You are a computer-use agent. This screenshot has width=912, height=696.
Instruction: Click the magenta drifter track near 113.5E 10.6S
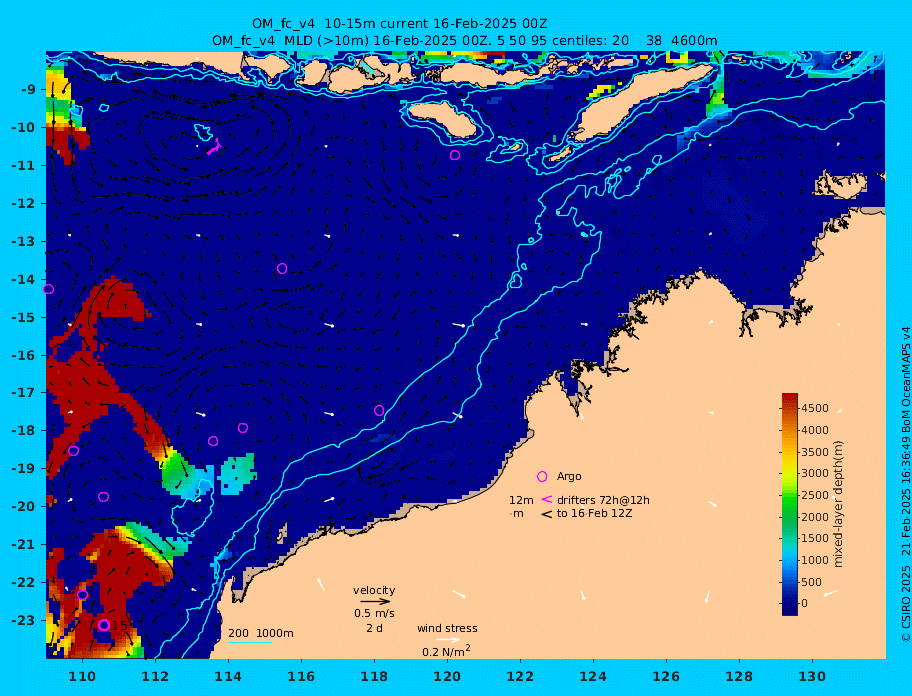[214, 147]
